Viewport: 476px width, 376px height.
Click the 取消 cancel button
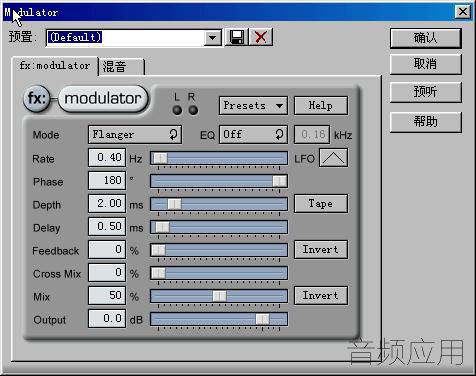point(426,64)
